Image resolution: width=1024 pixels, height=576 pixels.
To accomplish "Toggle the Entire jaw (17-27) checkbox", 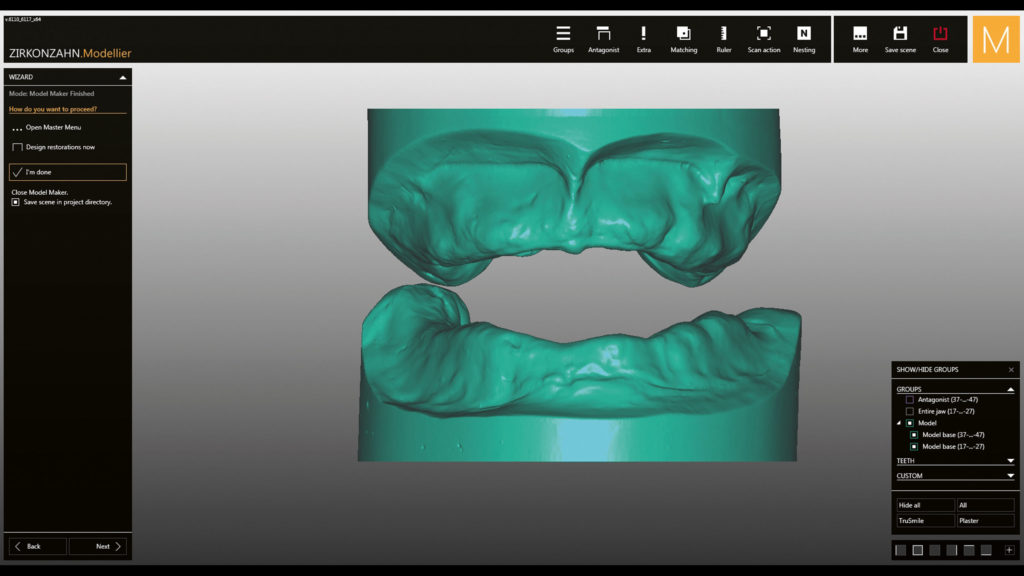I will coord(910,412).
